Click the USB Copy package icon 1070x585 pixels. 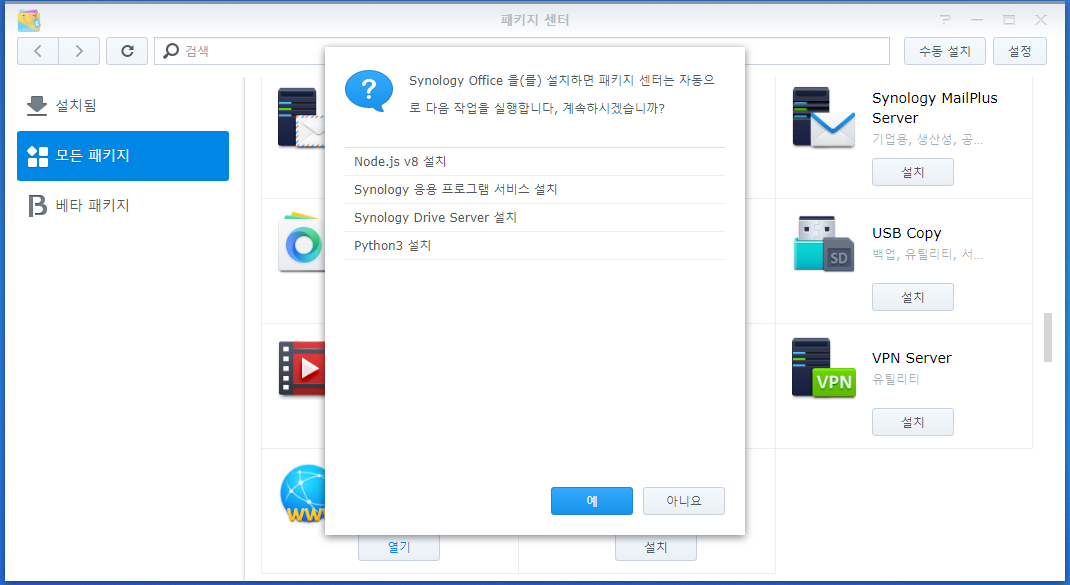click(824, 244)
